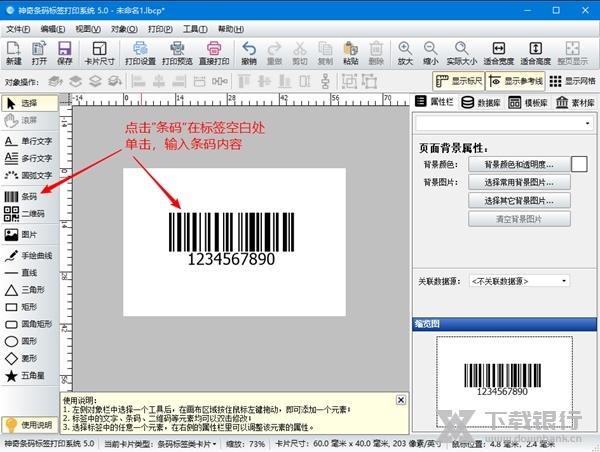Open the 对象 menu dropdown
The image size is (600, 452).
pos(124,29)
